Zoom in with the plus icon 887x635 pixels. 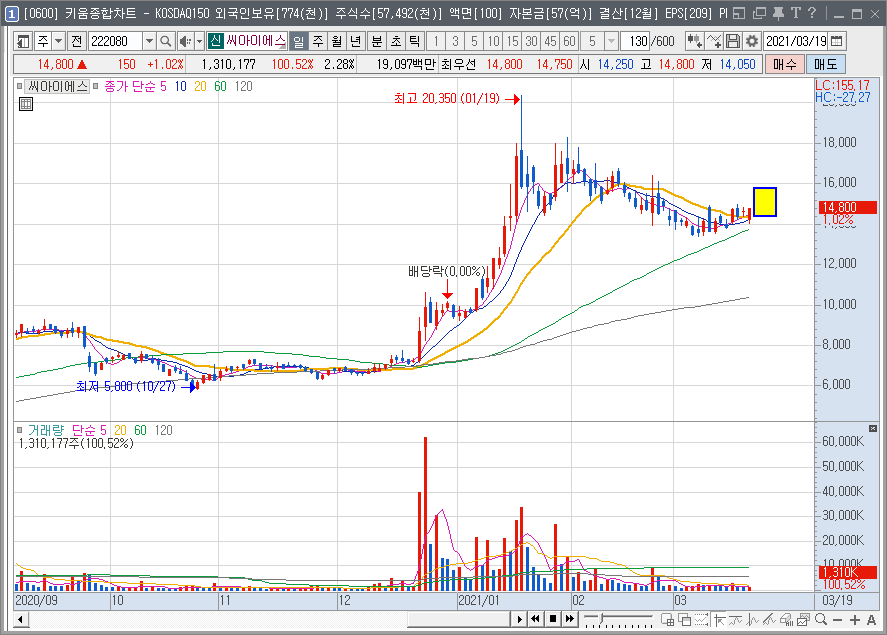pos(855,620)
